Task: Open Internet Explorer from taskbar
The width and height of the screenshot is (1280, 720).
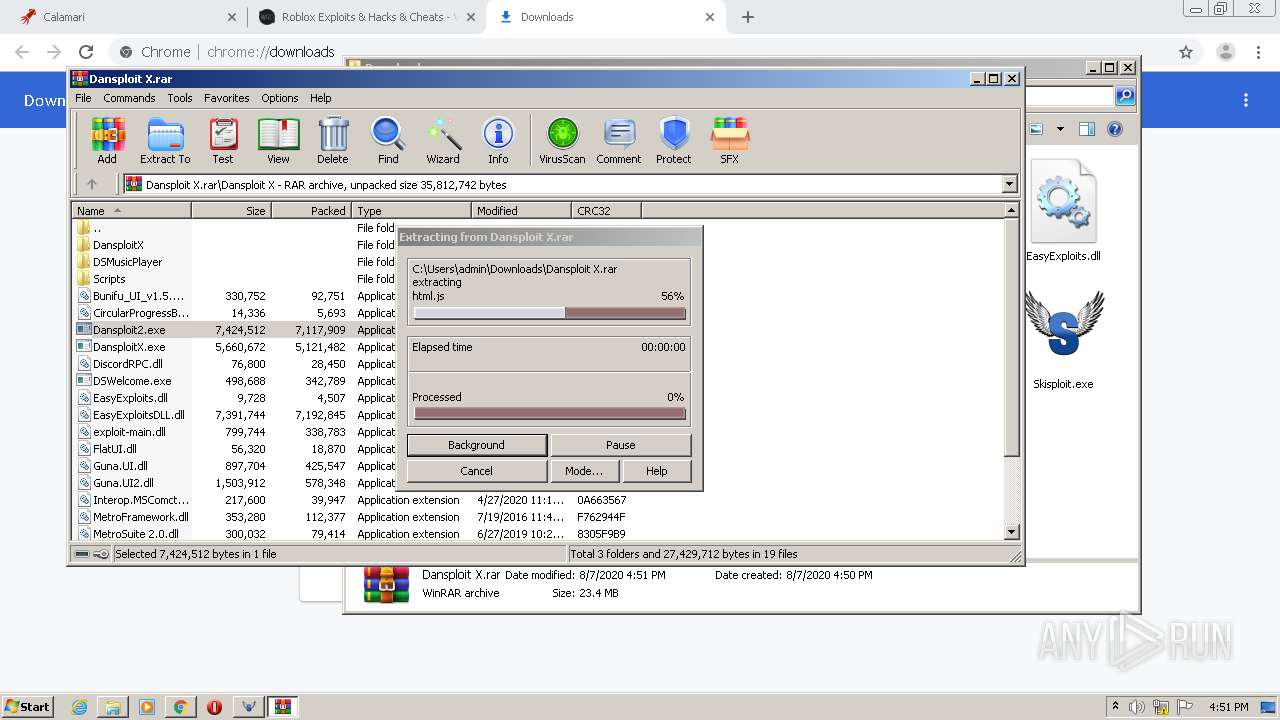Action: (x=80, y=707)
